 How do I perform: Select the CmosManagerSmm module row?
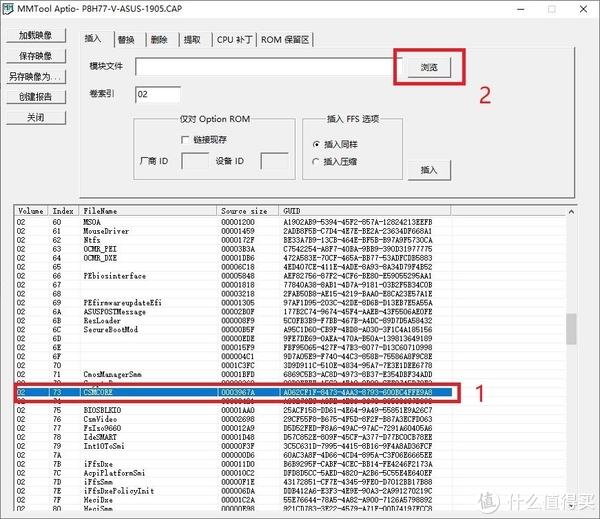233,374
